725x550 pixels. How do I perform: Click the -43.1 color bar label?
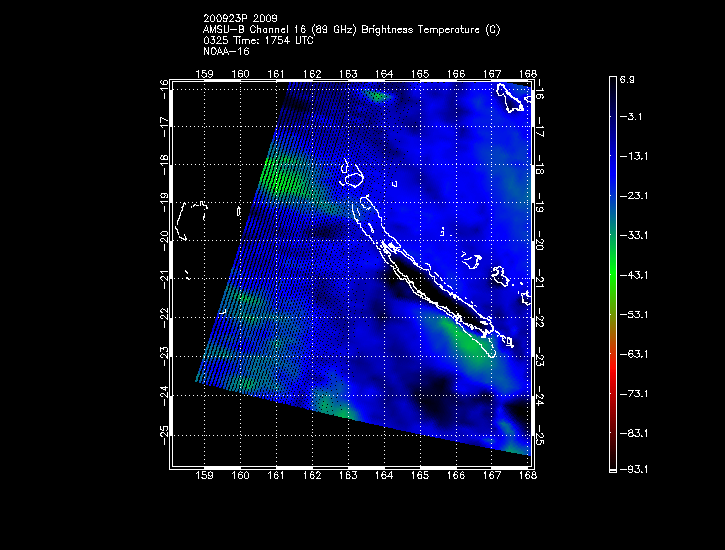(x=633, y=275)
